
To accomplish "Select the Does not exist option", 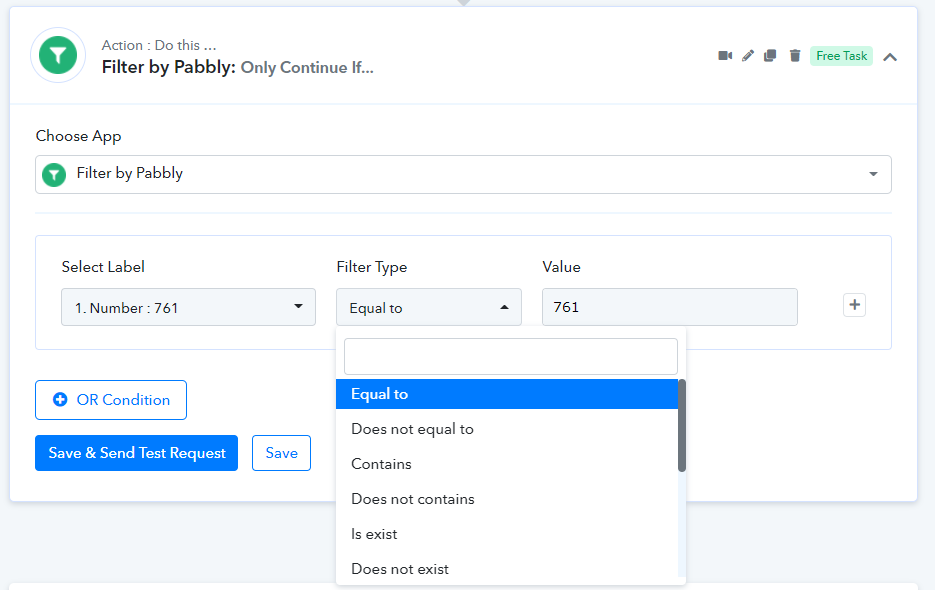I will tap(507, 569).
